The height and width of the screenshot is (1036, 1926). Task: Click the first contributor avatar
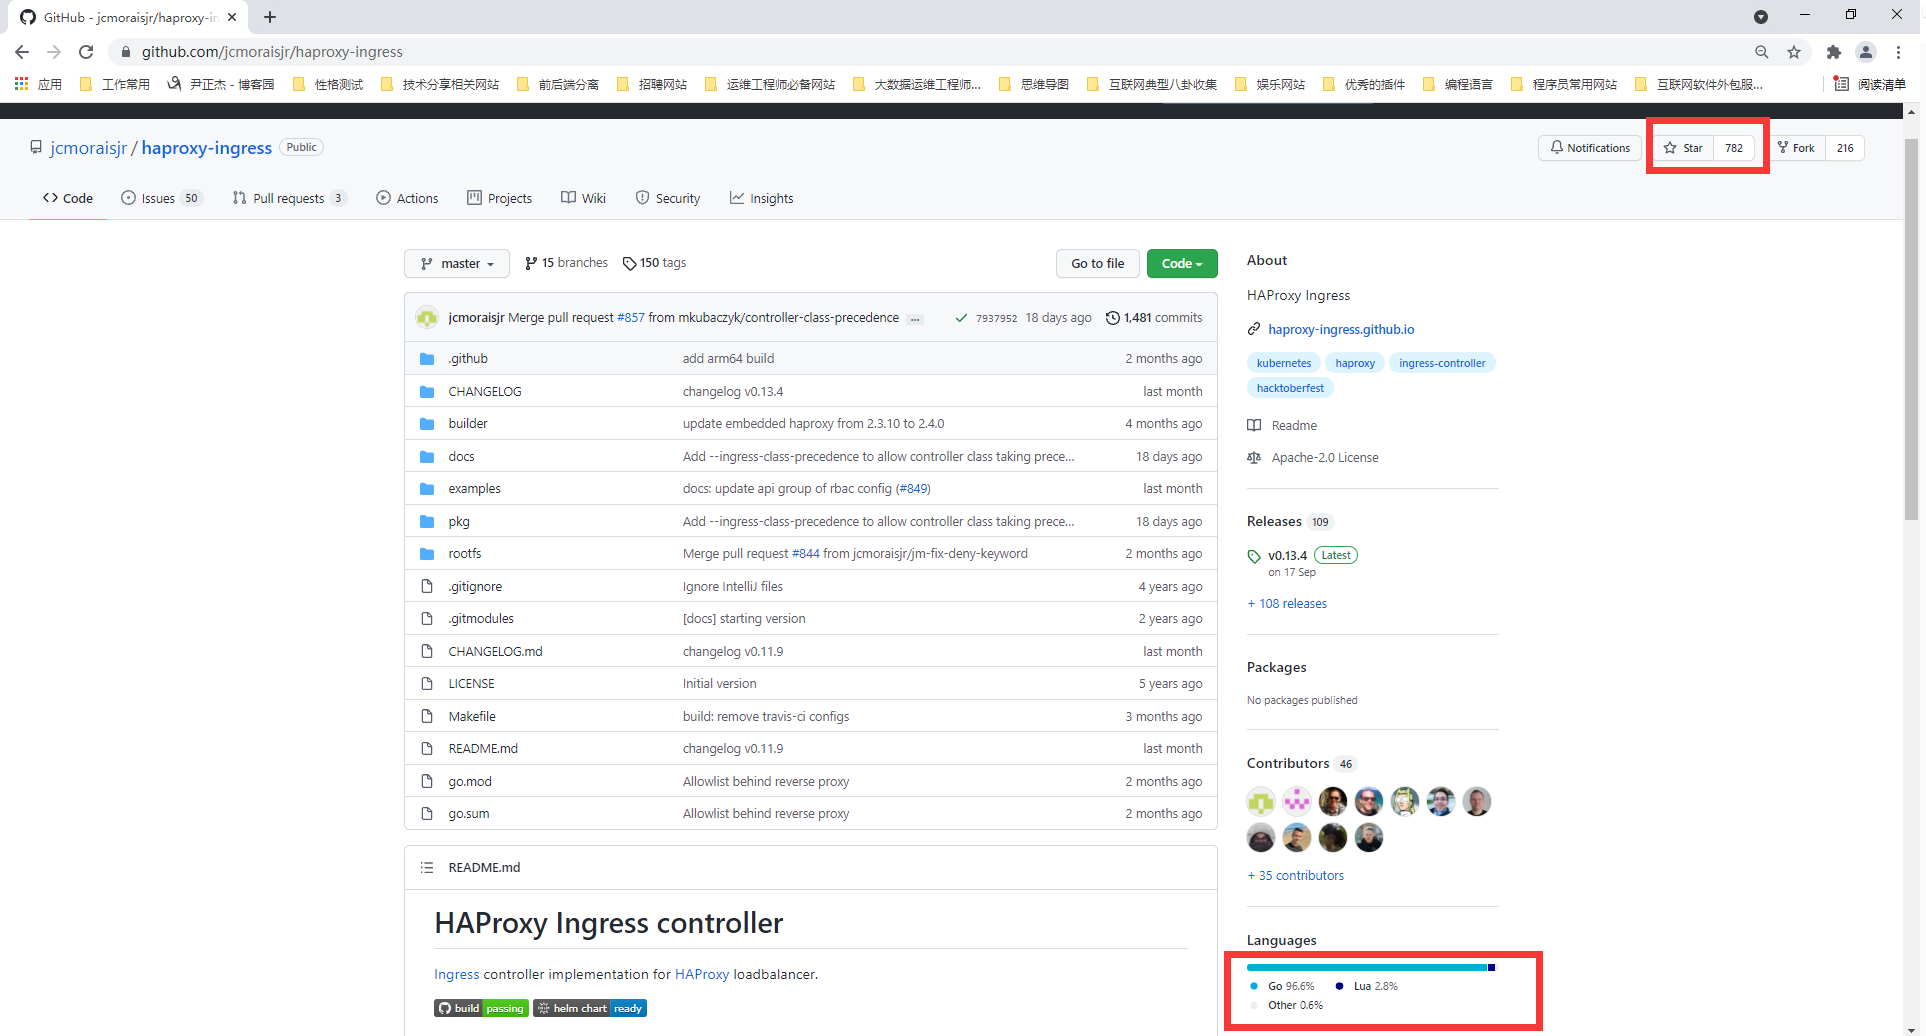(x=1261, y=801)
